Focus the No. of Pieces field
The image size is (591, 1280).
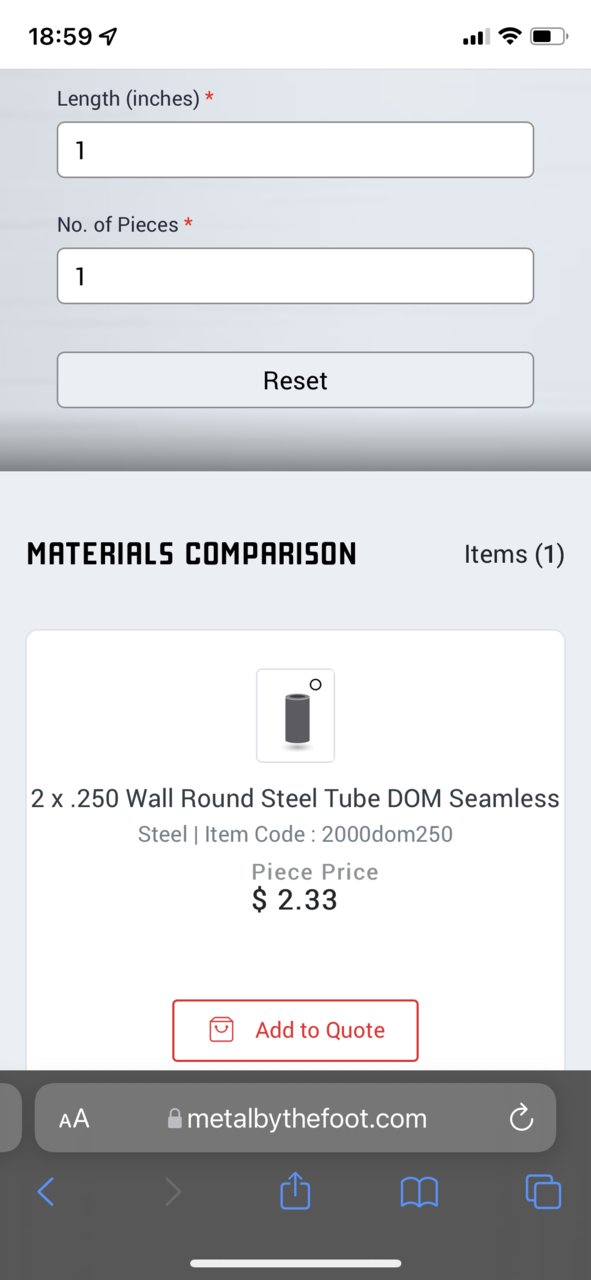pos(295,276)
